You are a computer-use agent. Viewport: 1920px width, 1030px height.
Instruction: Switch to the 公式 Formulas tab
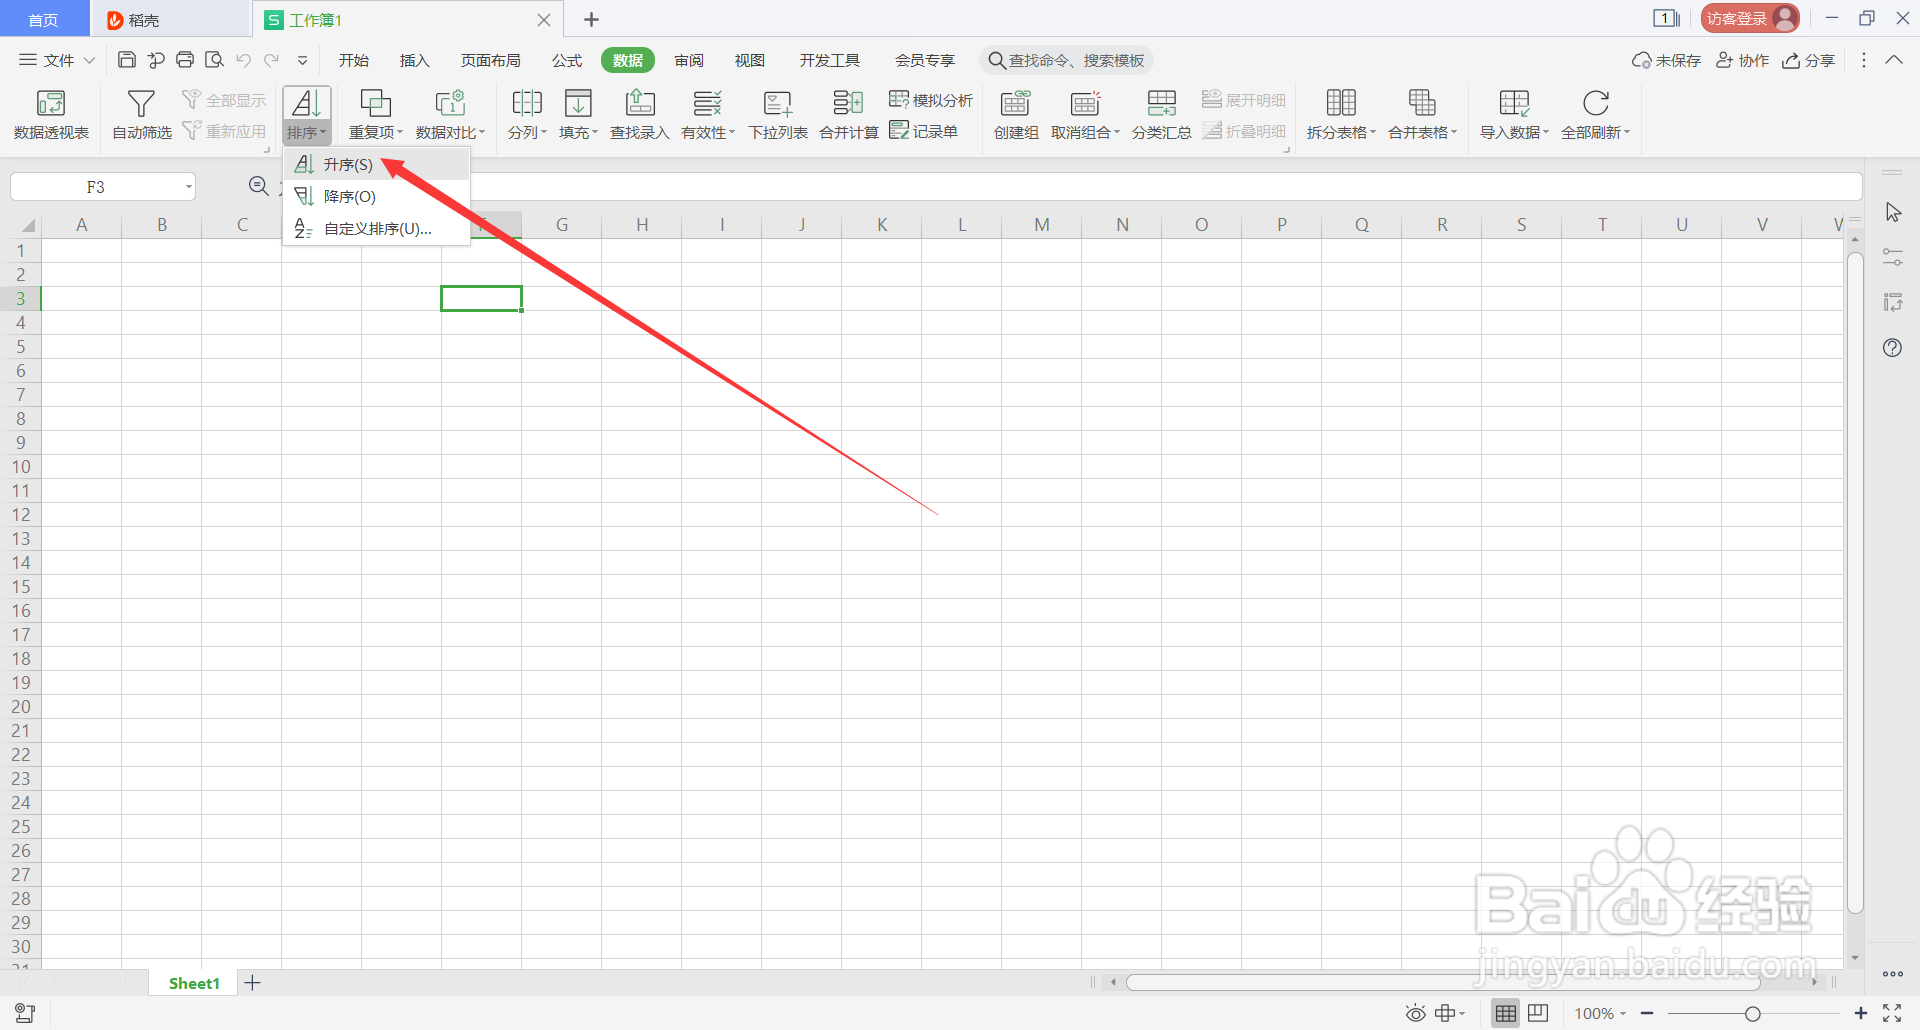pyautogui.click(x=567, y=60)
